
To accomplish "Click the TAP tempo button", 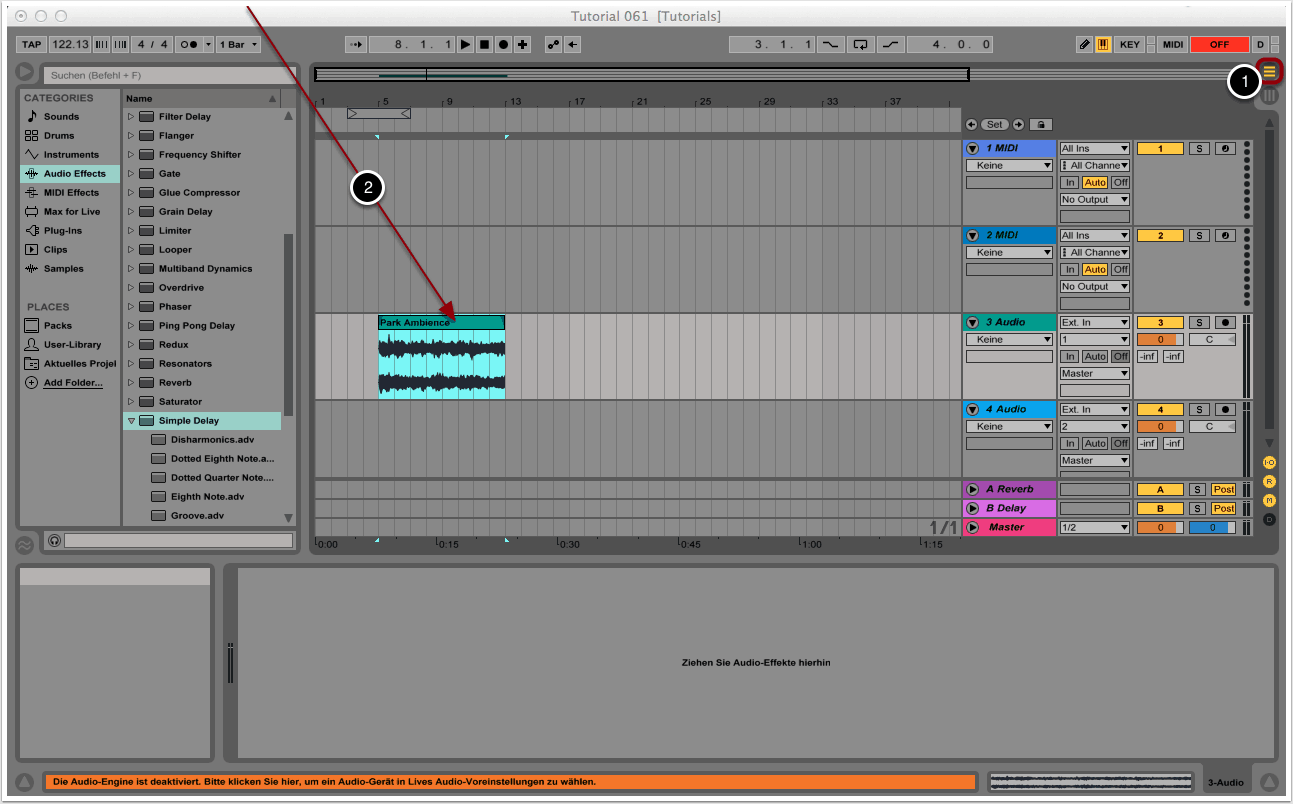I will tap(32, 45).
